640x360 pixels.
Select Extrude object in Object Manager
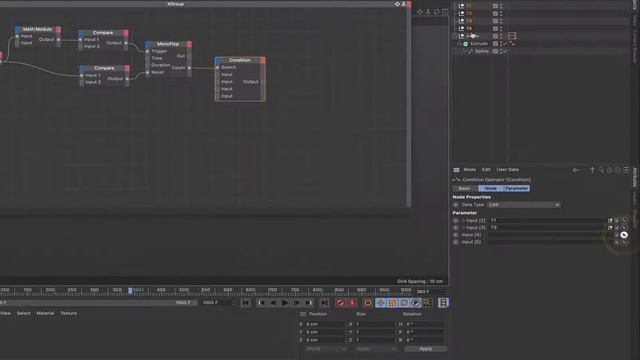[479, 44]
